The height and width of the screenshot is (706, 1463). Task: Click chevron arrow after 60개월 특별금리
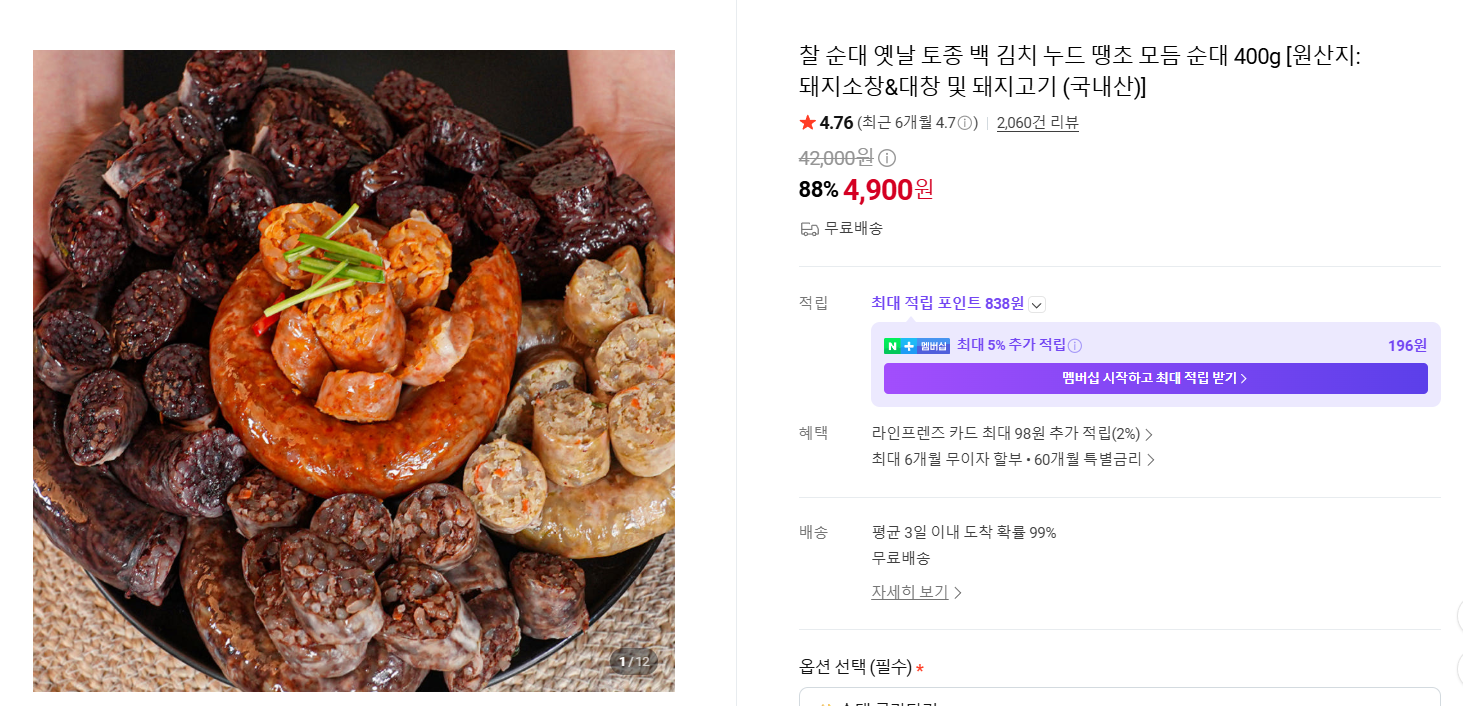pyautogui.click(x=1151, y=460)
